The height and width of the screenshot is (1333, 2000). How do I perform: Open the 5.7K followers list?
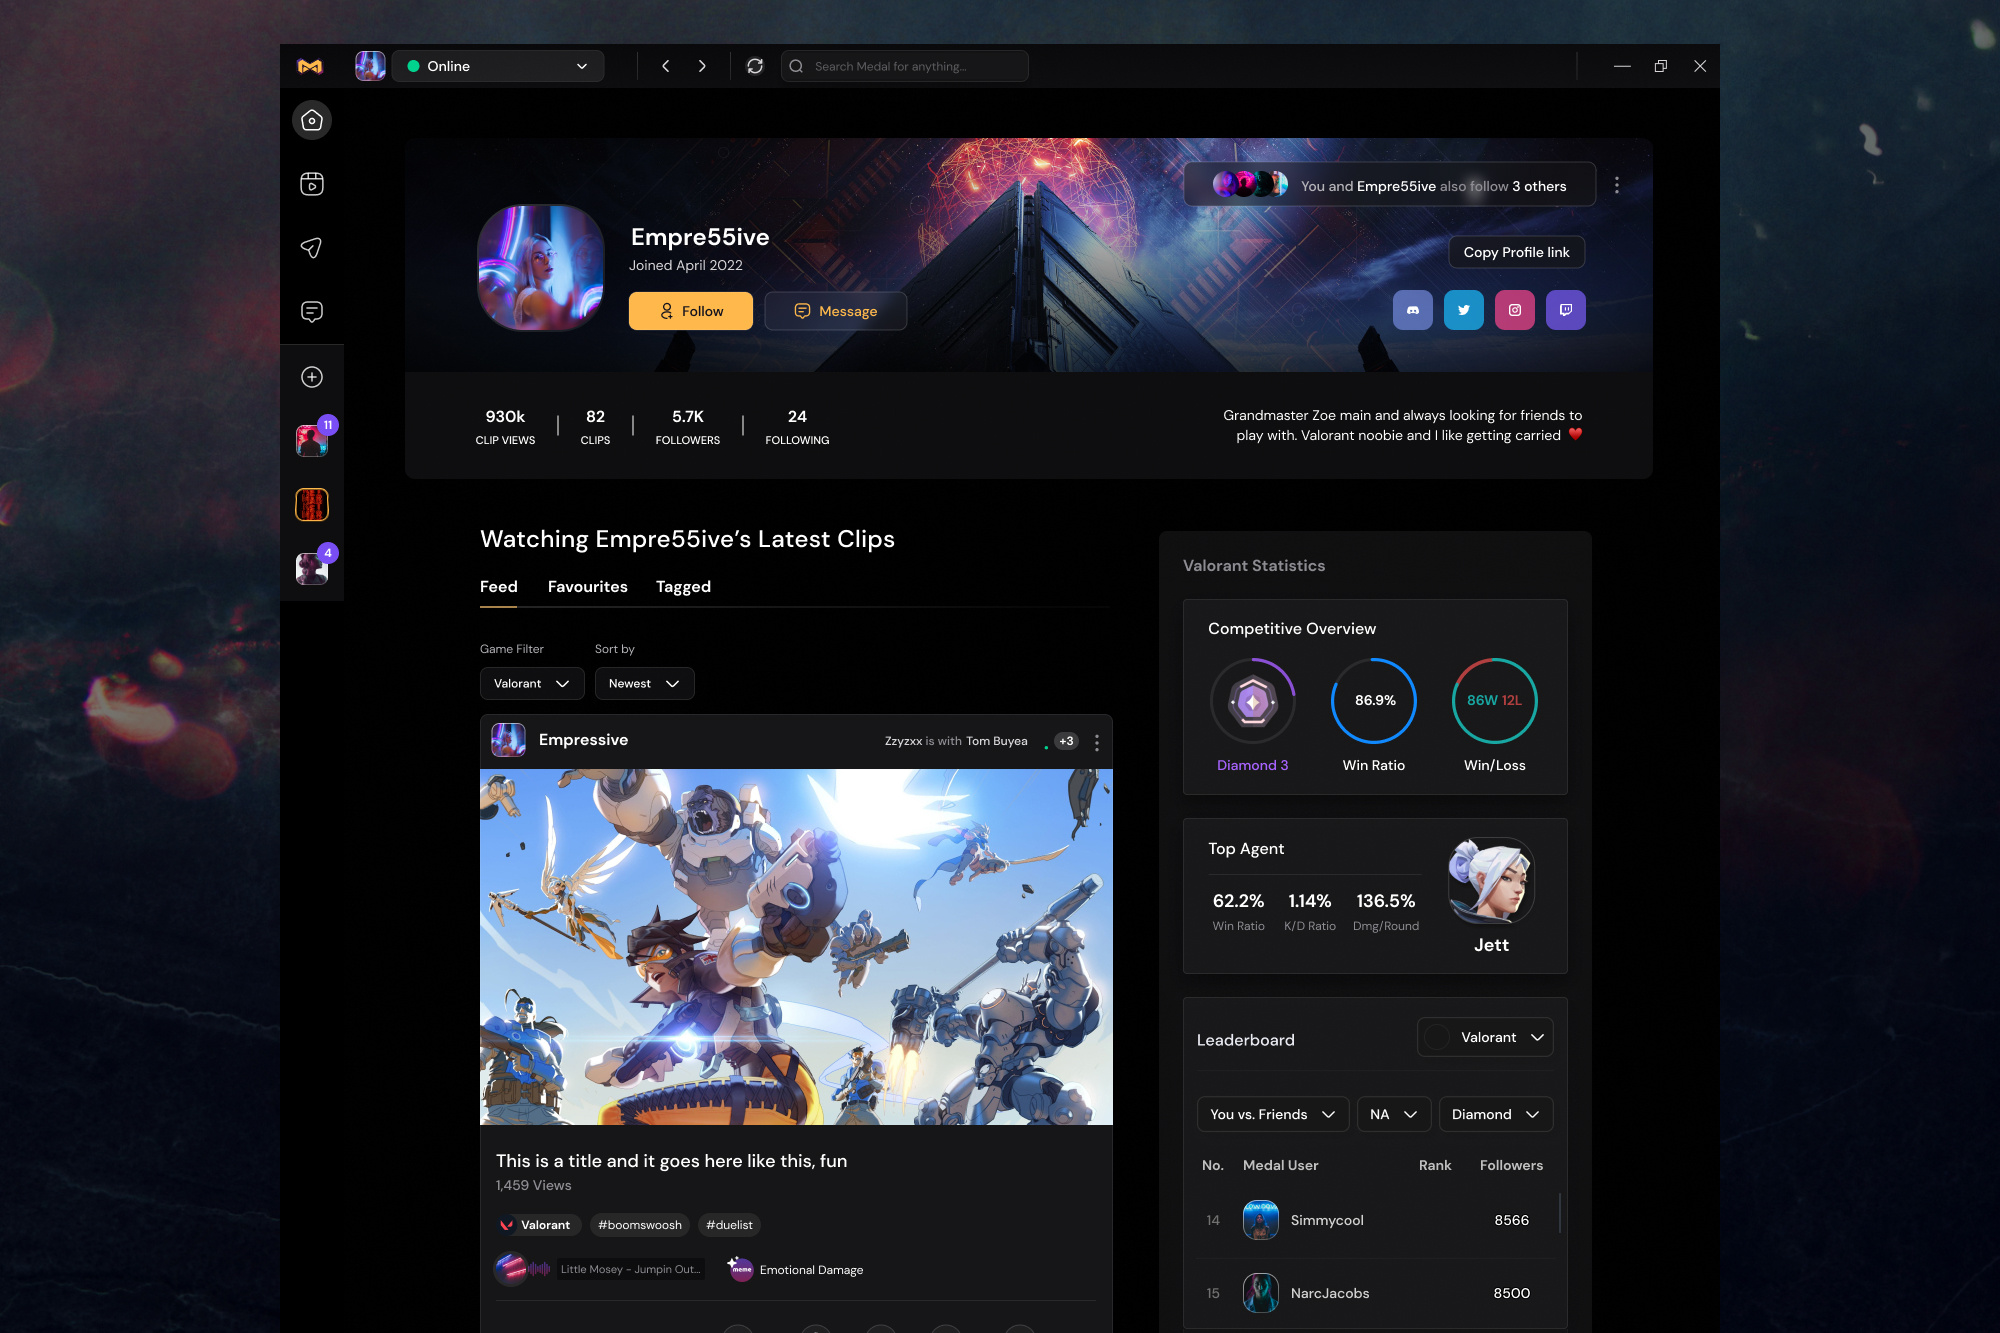688,426
